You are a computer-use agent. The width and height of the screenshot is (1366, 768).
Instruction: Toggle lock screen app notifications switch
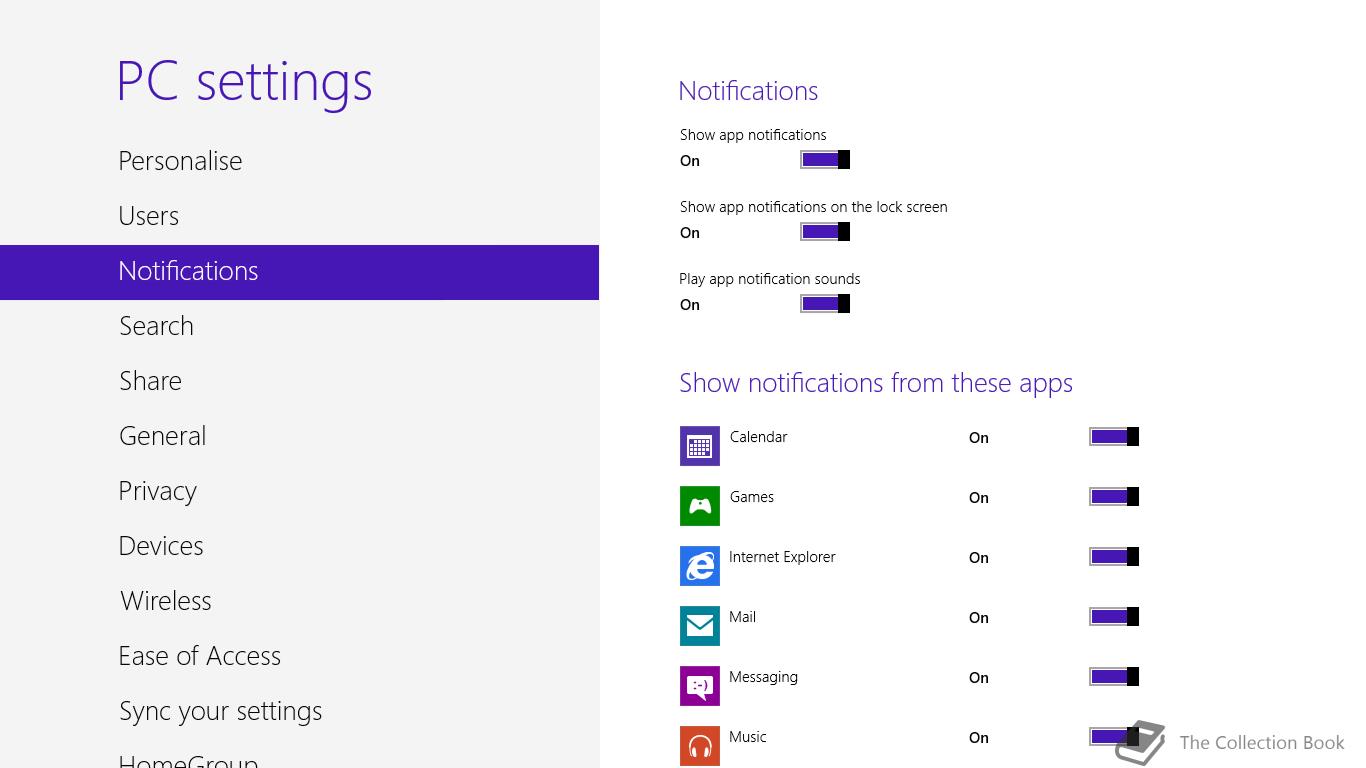825,232
